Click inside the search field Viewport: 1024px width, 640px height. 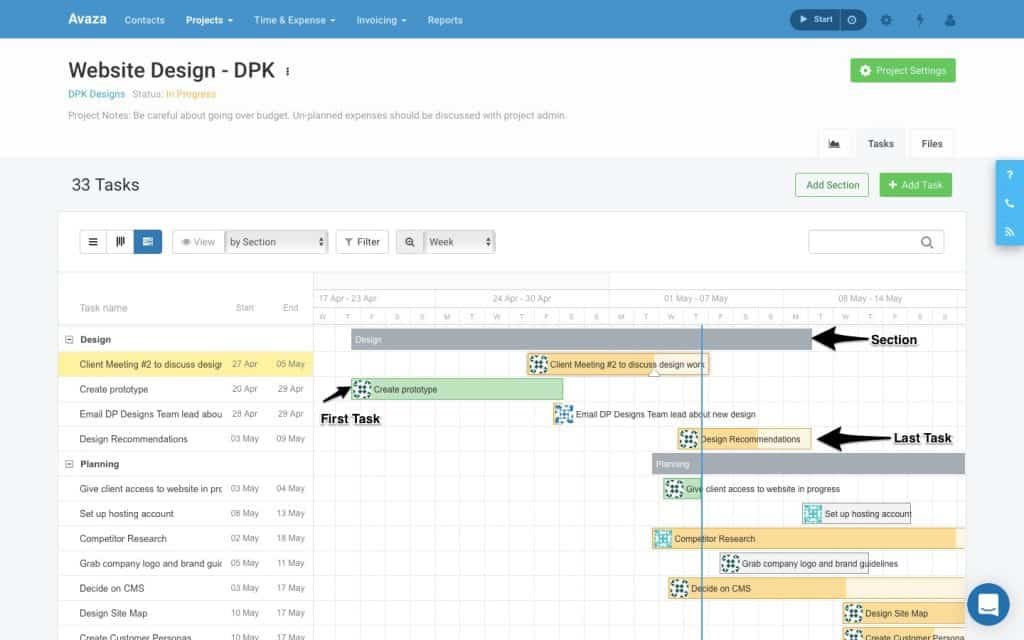[x=870, y=241]
